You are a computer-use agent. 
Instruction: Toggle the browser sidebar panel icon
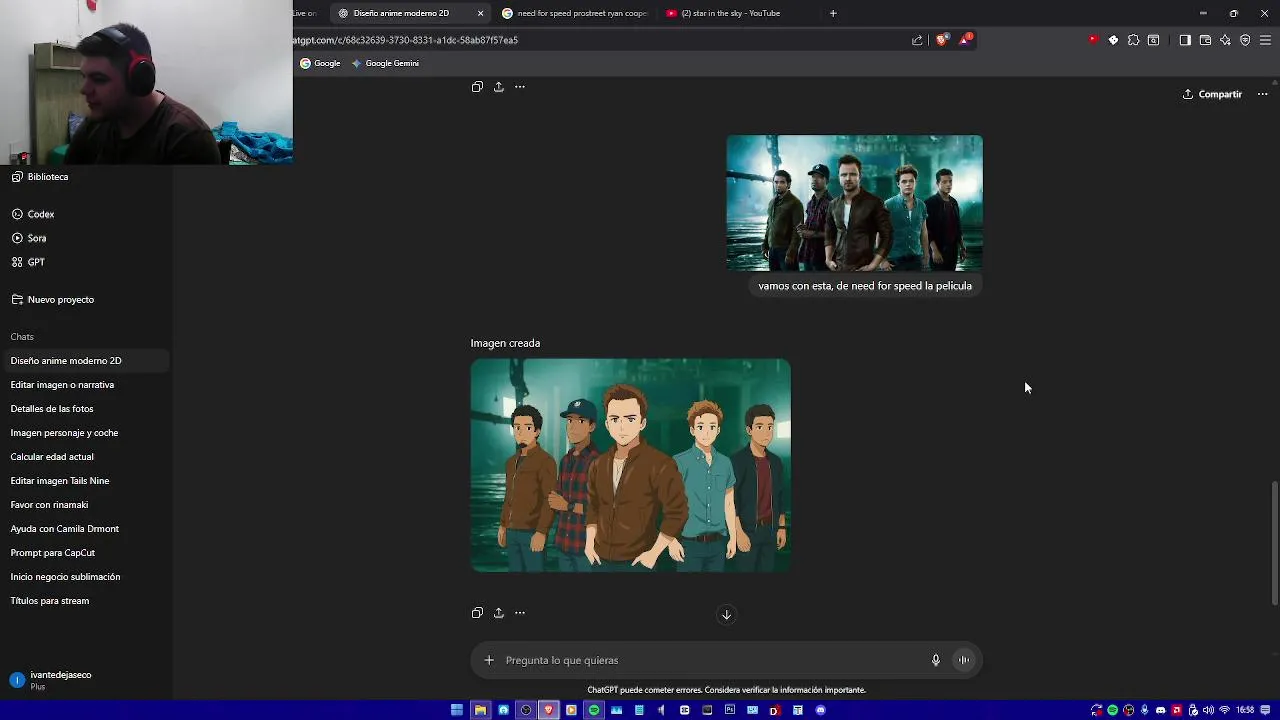click(x=1185, y=40)
